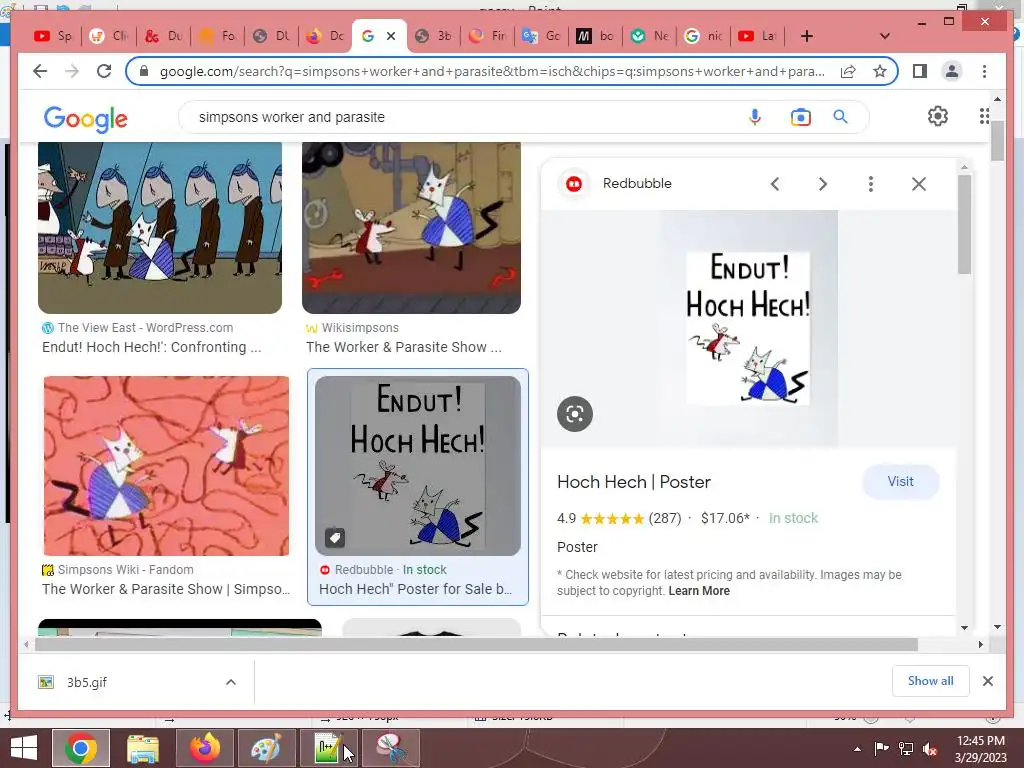This screenshot has height=768, width=1024.
Task: Close the Redbubble preview panel
Action: point(919,184)
